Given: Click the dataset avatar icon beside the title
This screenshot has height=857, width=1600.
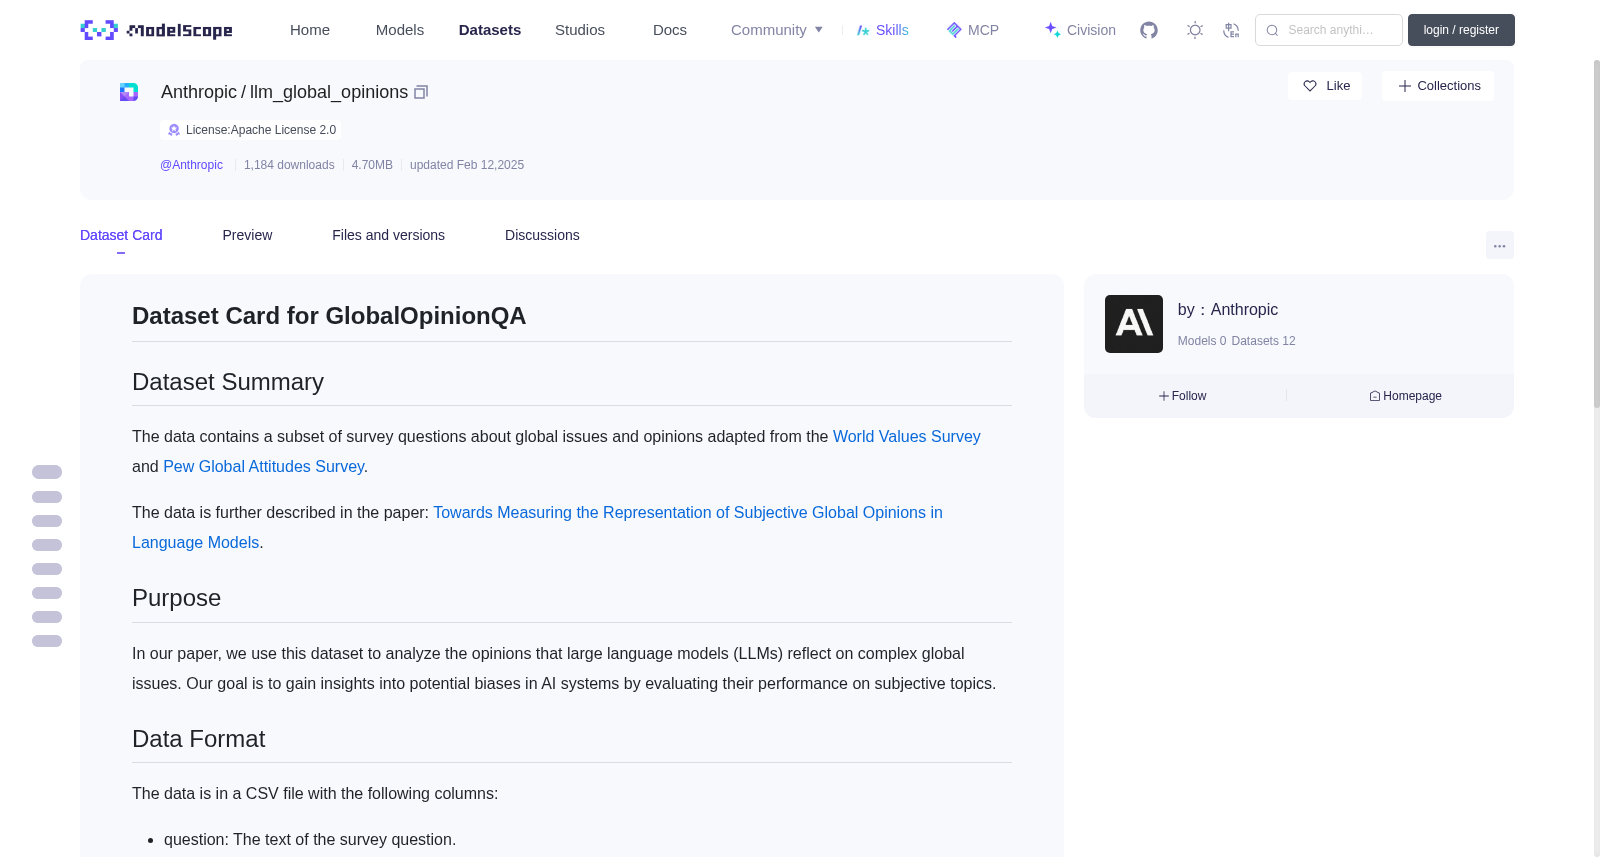Looking at the screenshot, I should 129,92.
